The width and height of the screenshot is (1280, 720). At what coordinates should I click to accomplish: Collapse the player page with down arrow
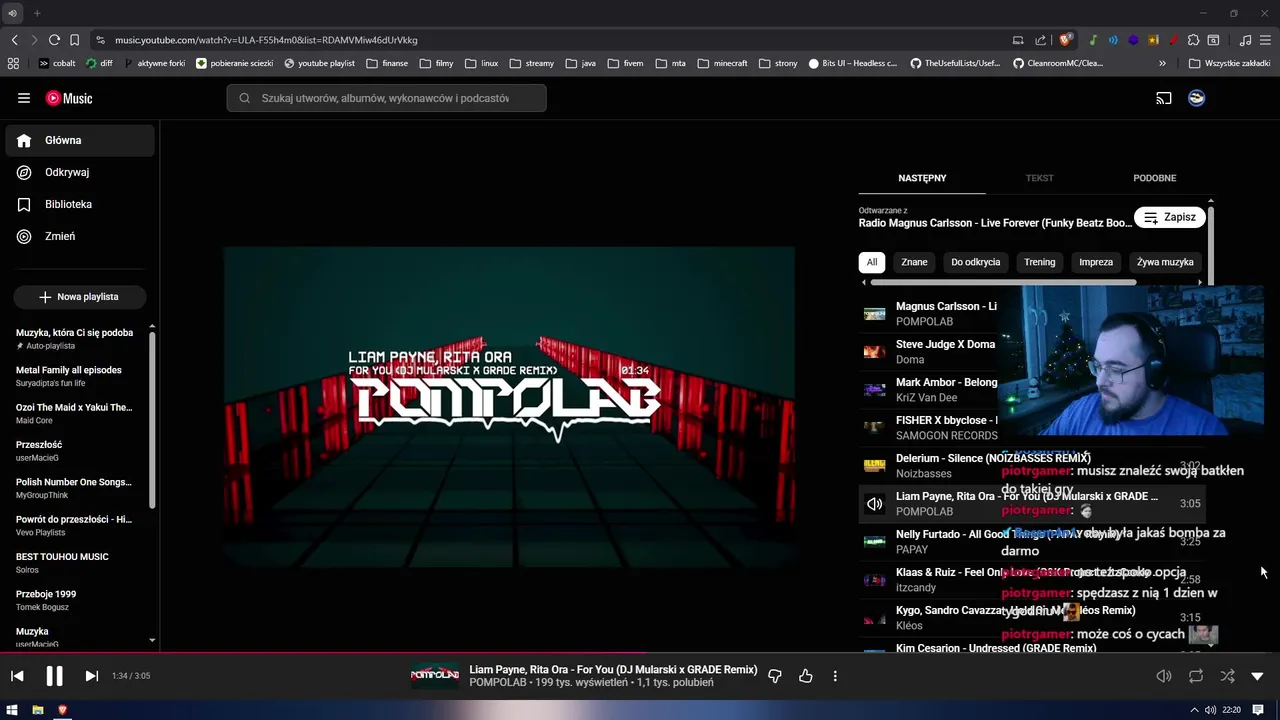tap(1258, 676)
